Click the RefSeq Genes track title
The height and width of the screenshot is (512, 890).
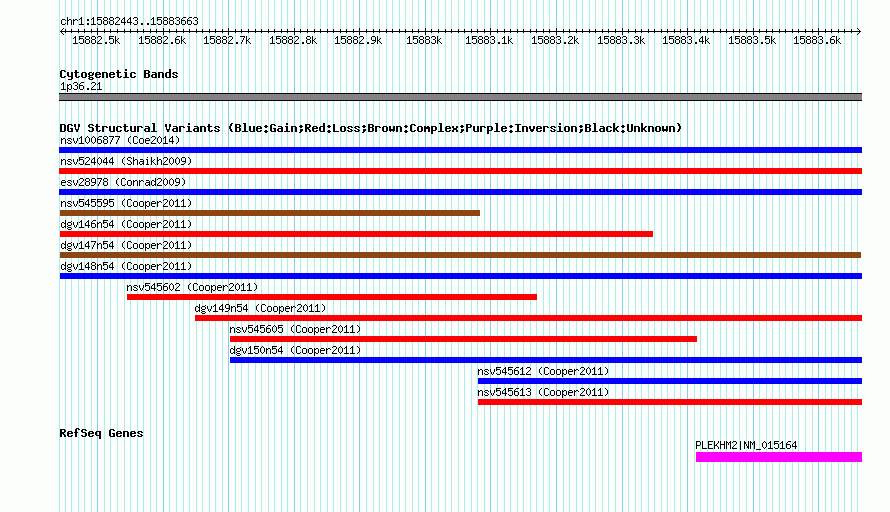click(x=101, y=433)
